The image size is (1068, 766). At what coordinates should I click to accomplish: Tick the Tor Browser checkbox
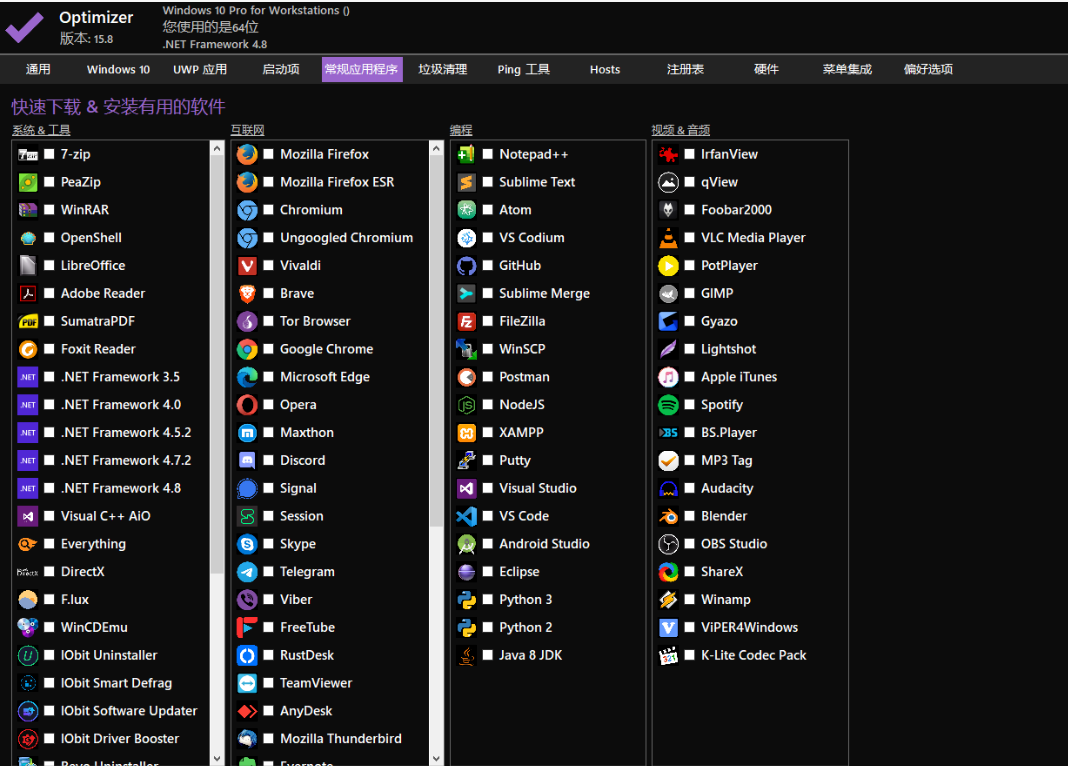268,321
